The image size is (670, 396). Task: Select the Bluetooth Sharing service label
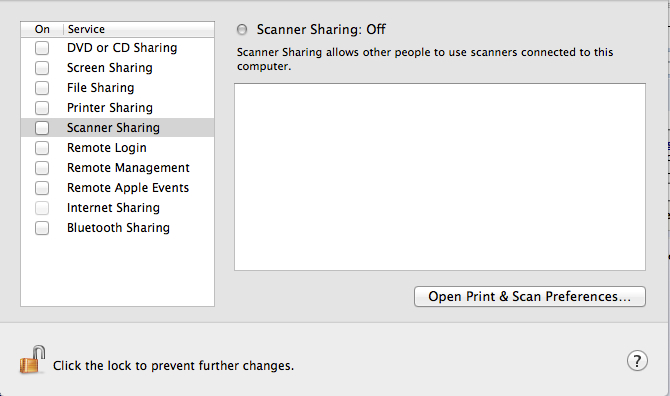pyautogui.click(x=118, y=228)
